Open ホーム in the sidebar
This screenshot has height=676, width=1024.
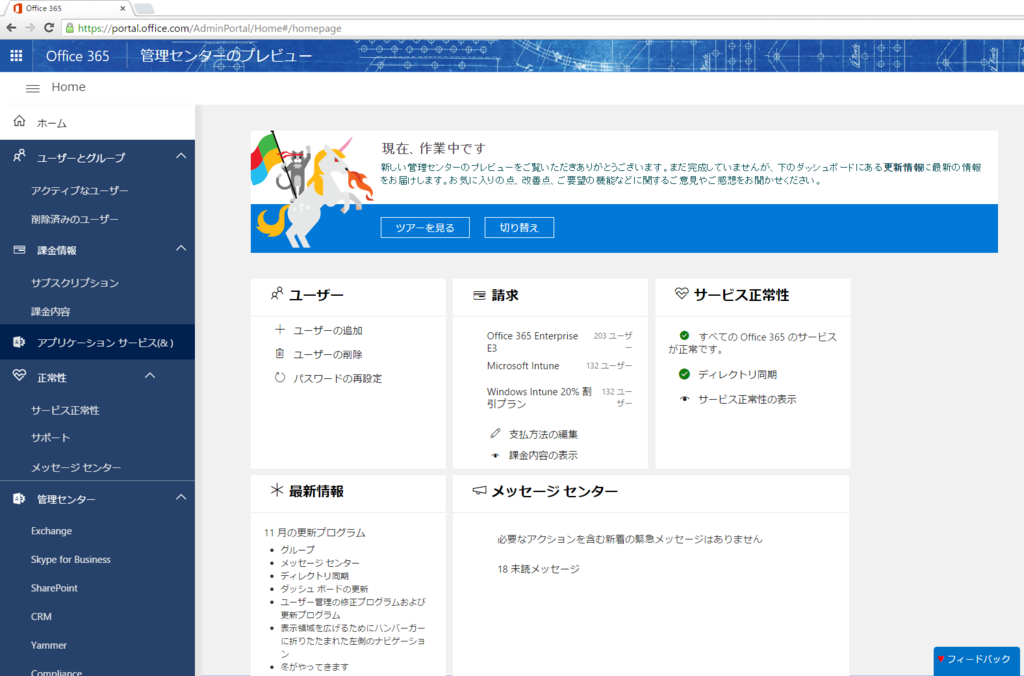(x=97, y=122)
